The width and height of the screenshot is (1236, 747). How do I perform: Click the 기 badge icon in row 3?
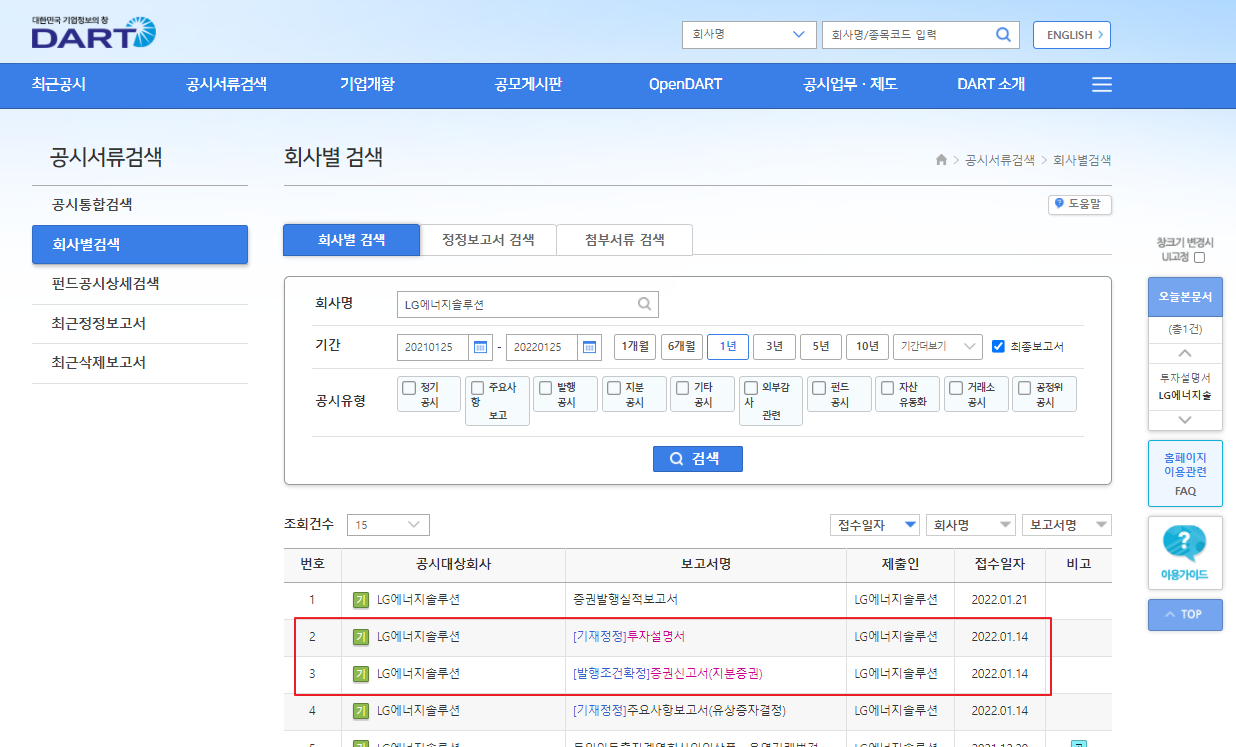click(x=361, y=674)
